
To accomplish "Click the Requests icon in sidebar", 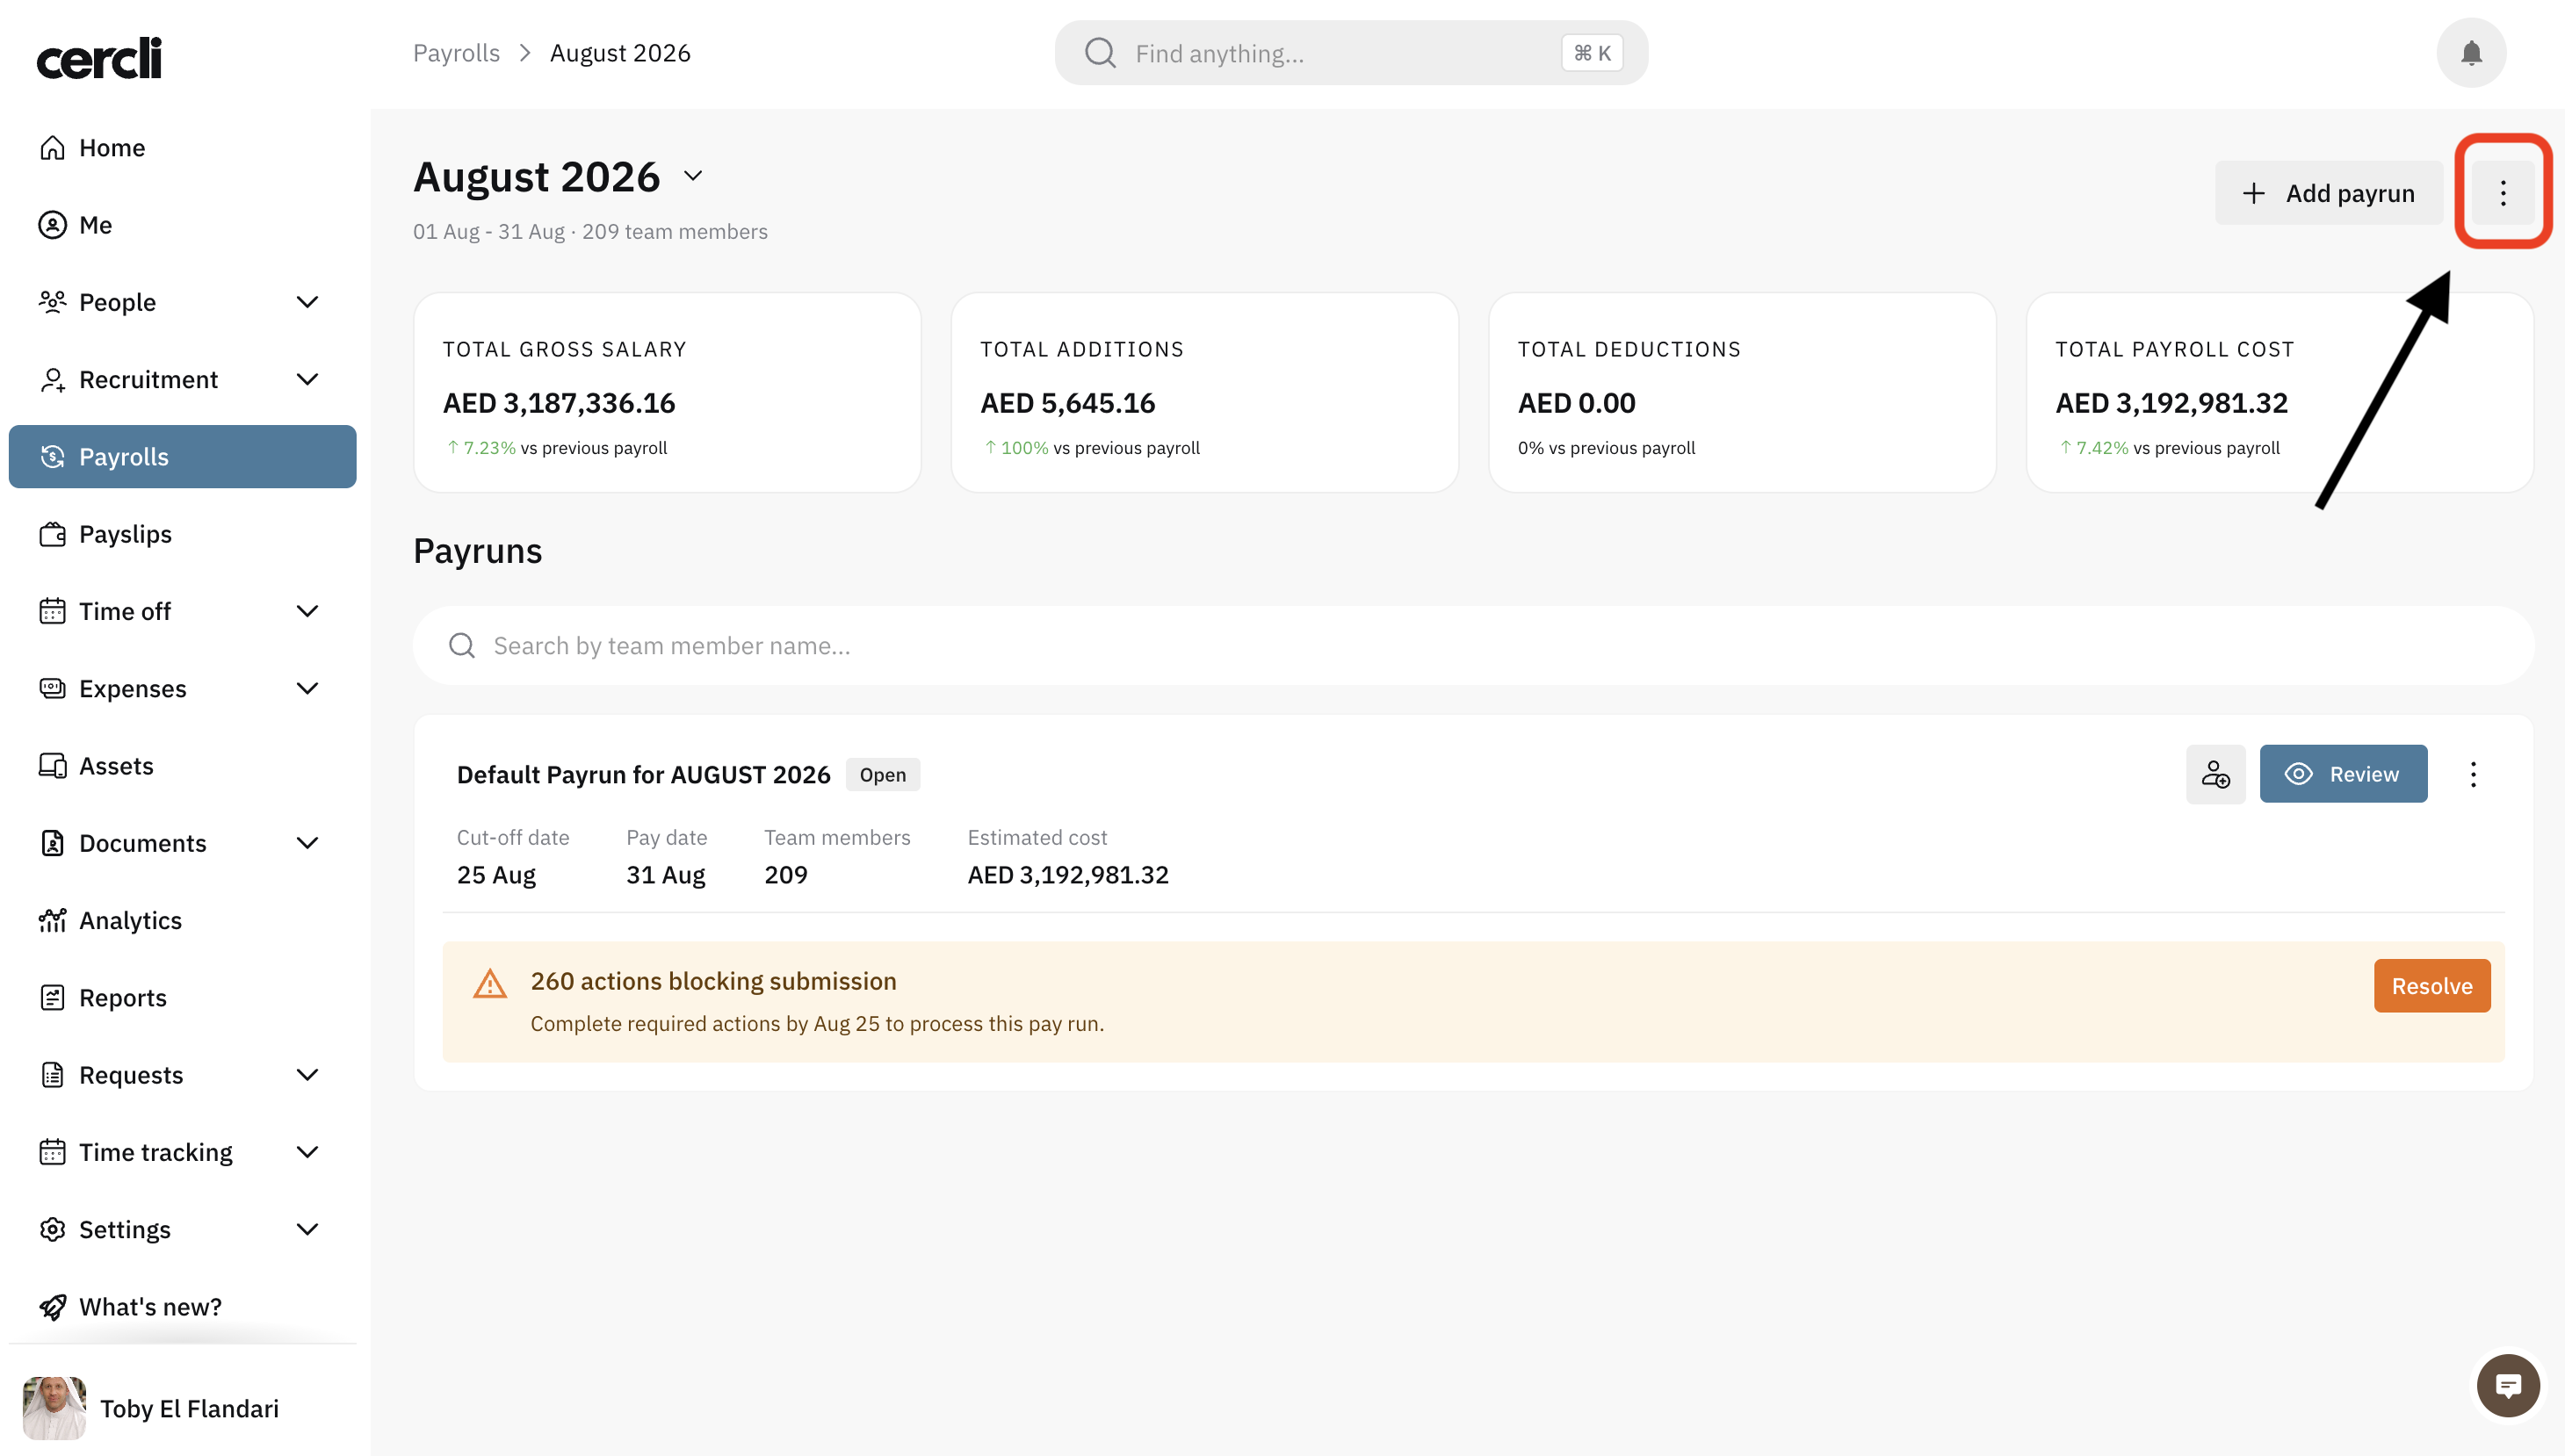I will point(53,1075).
